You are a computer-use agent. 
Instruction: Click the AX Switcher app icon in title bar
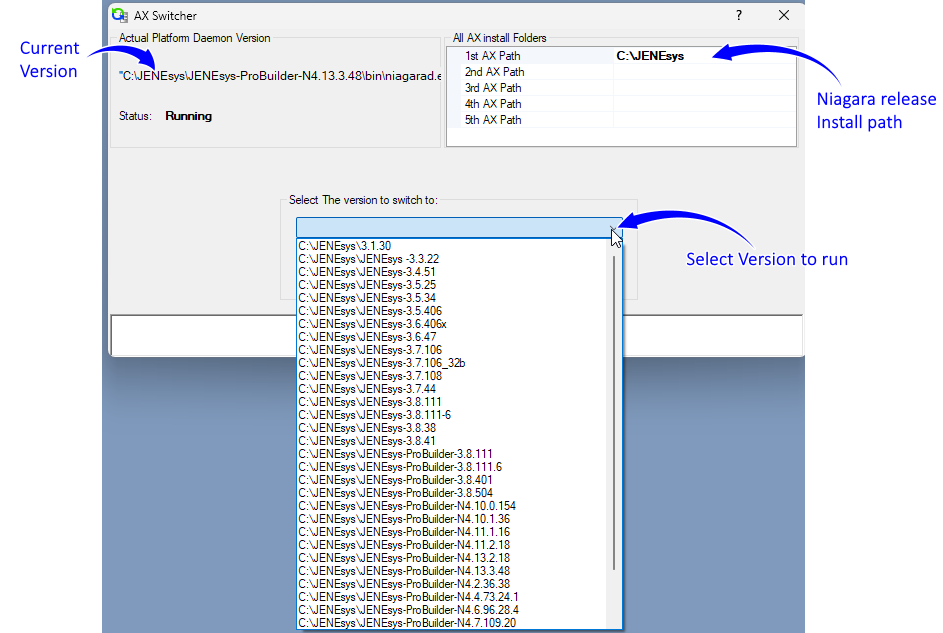[x=120, y=15]
